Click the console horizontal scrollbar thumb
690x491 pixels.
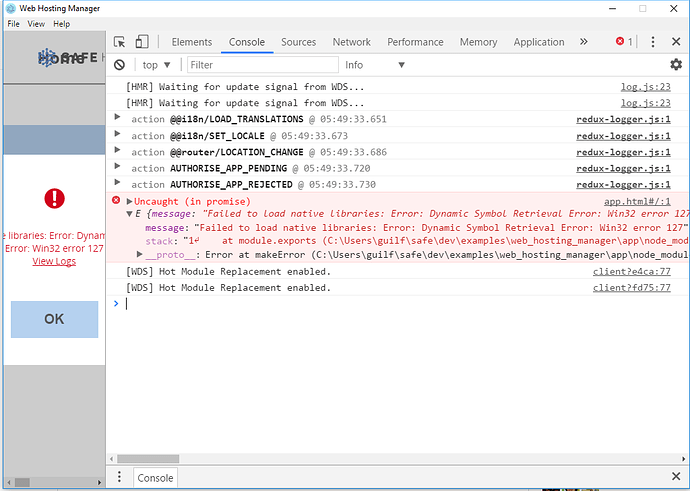point(148,459)
